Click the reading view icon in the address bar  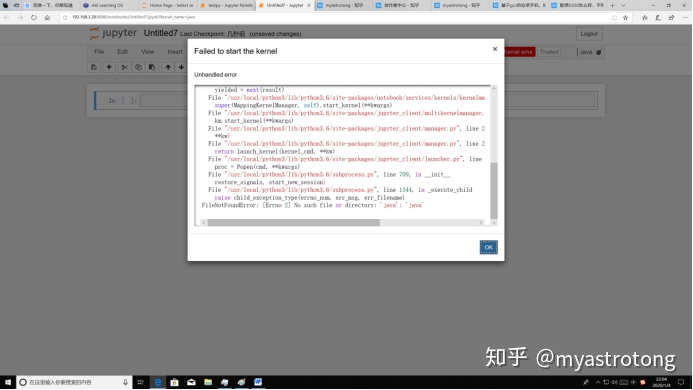click(614, 18)
